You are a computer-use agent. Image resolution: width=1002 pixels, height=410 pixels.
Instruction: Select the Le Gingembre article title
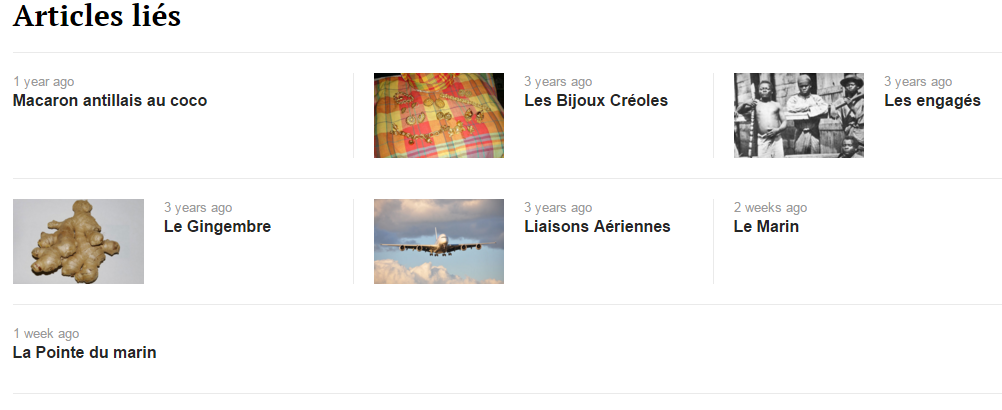pos(217,227)
